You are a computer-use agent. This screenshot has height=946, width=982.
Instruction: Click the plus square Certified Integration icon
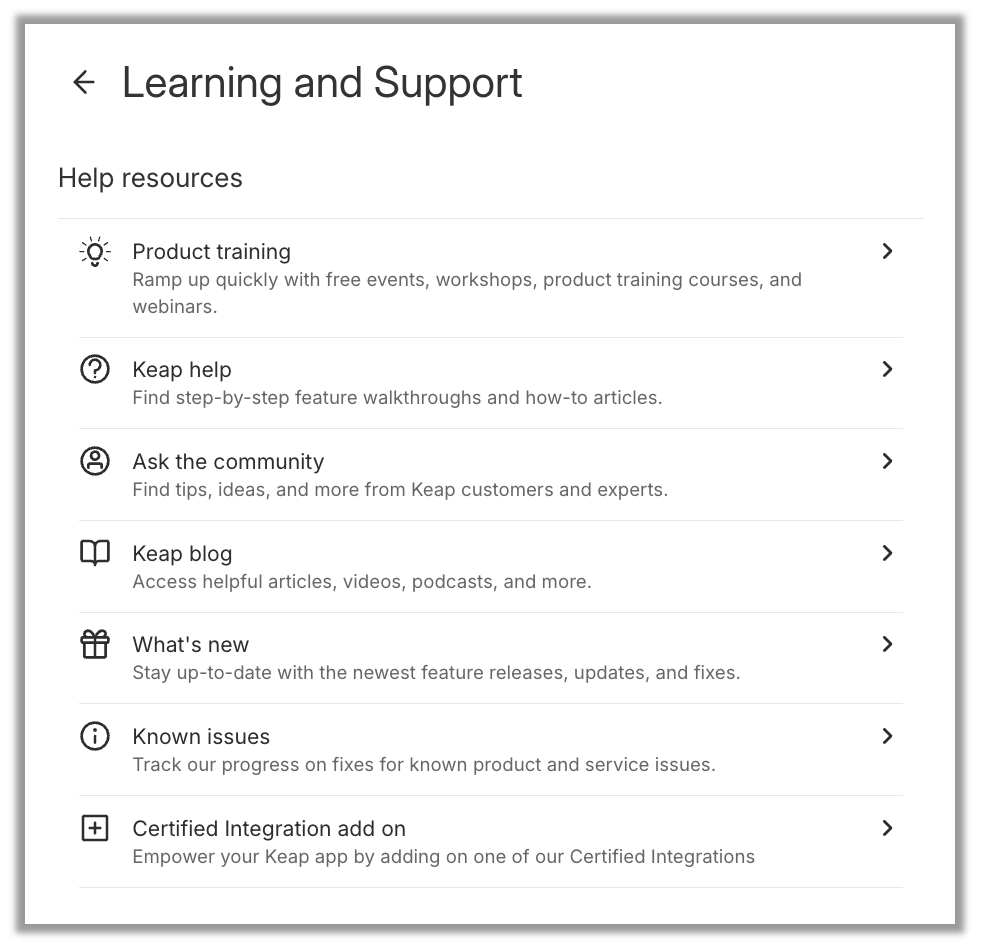(x=95, y=828)
